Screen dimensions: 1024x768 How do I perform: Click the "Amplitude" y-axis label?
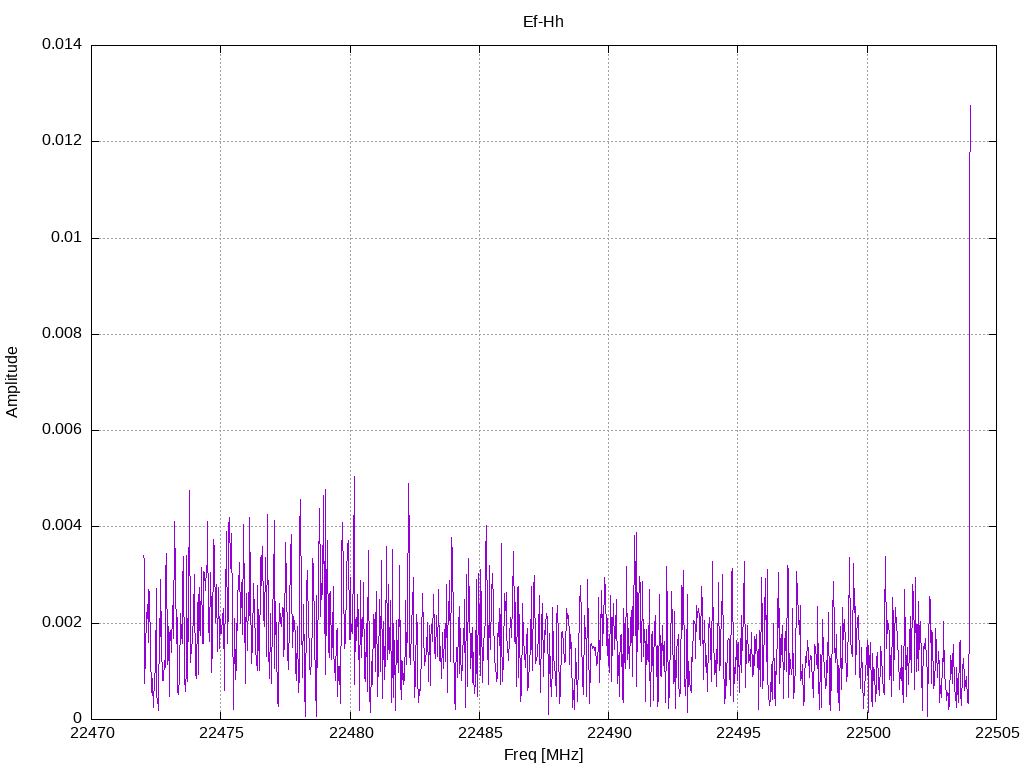[x=12, y=382]
